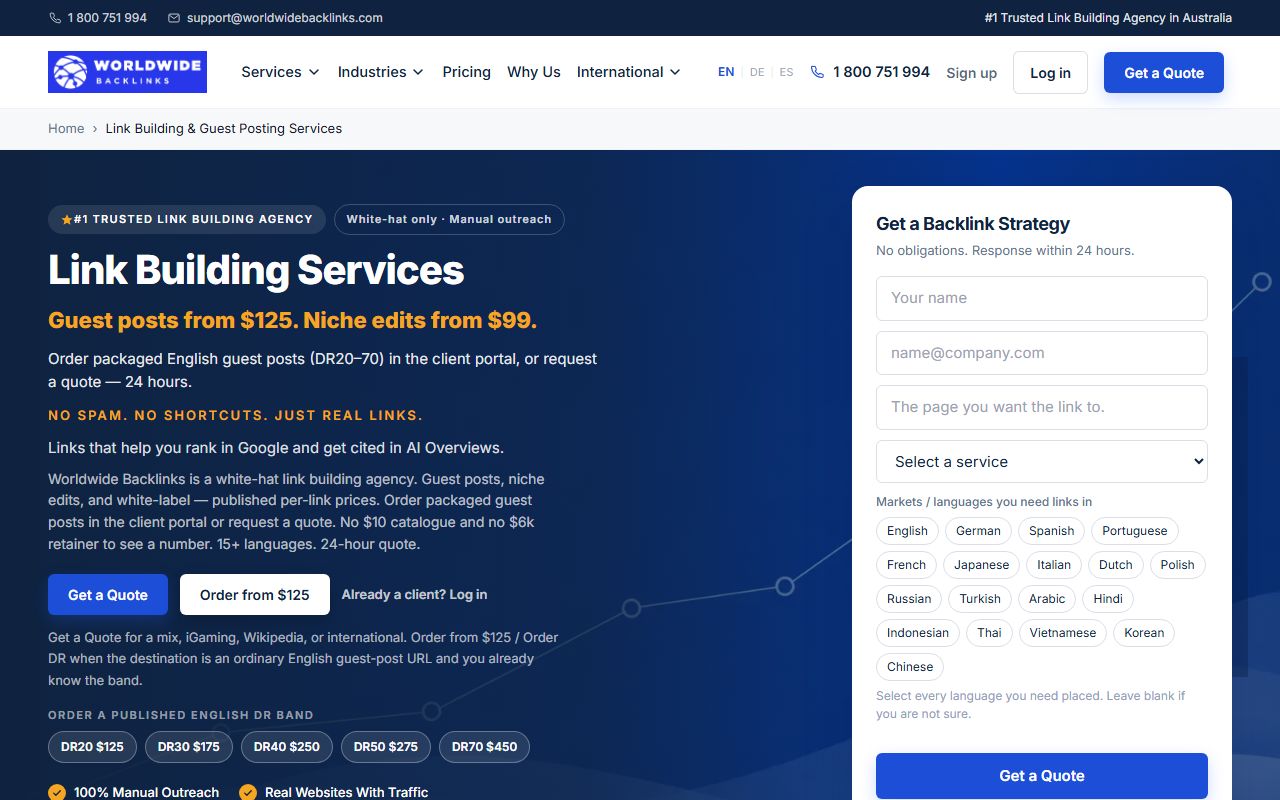Go to Why Us
Image resolution: width=1280 pixels, height=800 pixels.
coord(534,72)
